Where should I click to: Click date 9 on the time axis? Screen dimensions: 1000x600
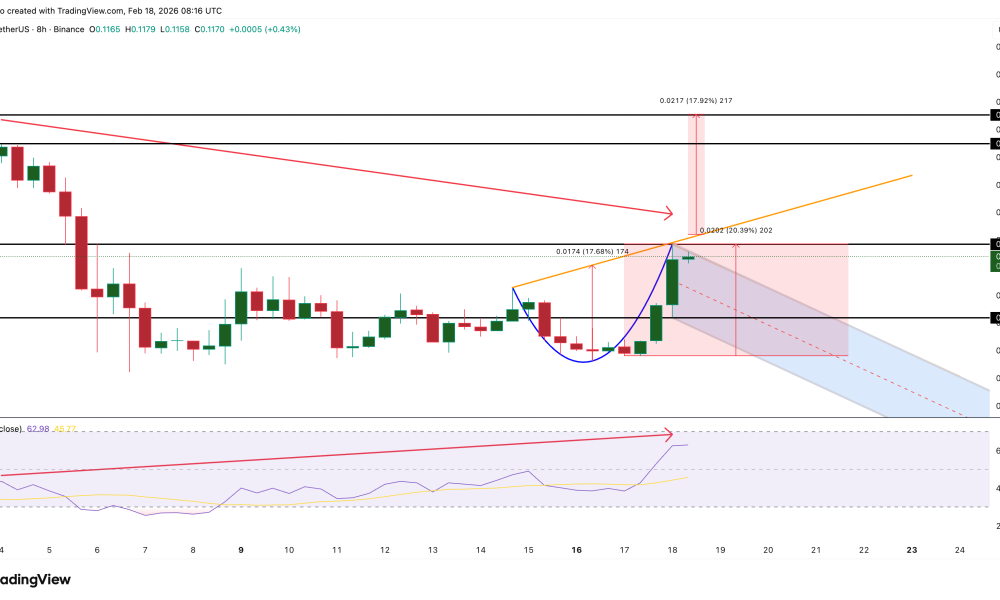240,550
